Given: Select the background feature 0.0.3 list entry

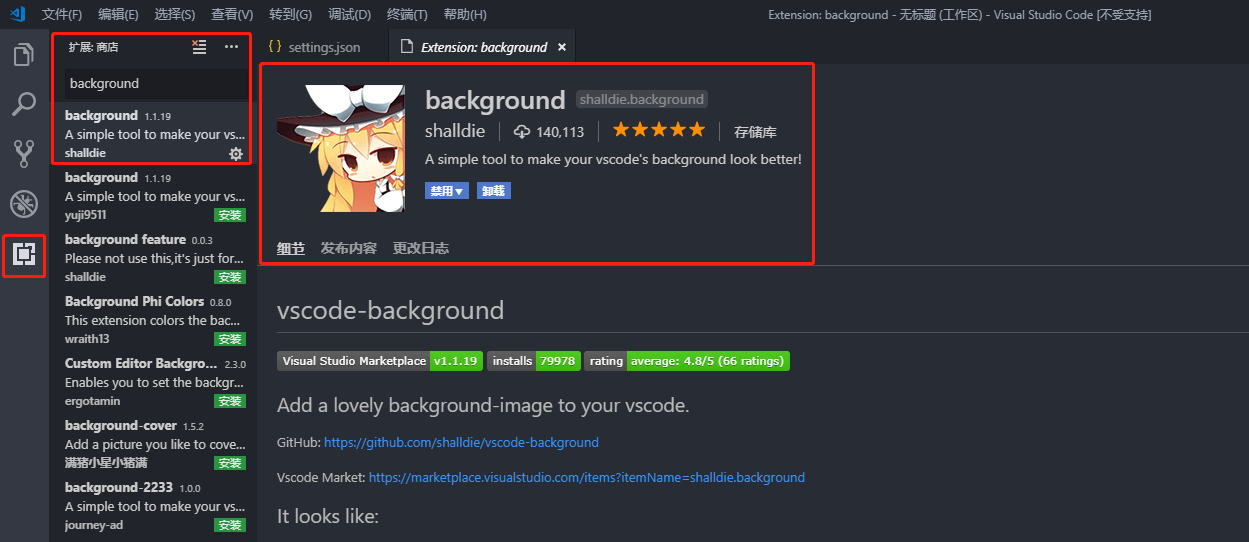Looking at the screenshot, I should [153, 257].
